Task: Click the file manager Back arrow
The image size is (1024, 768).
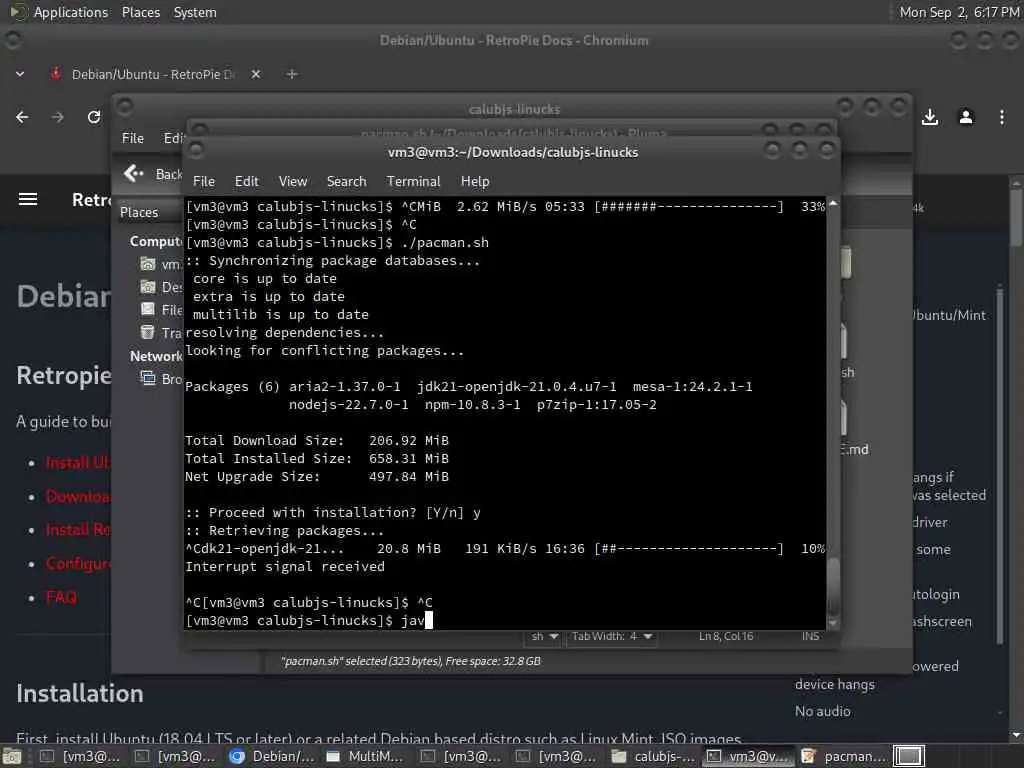Action: point(134,174)
